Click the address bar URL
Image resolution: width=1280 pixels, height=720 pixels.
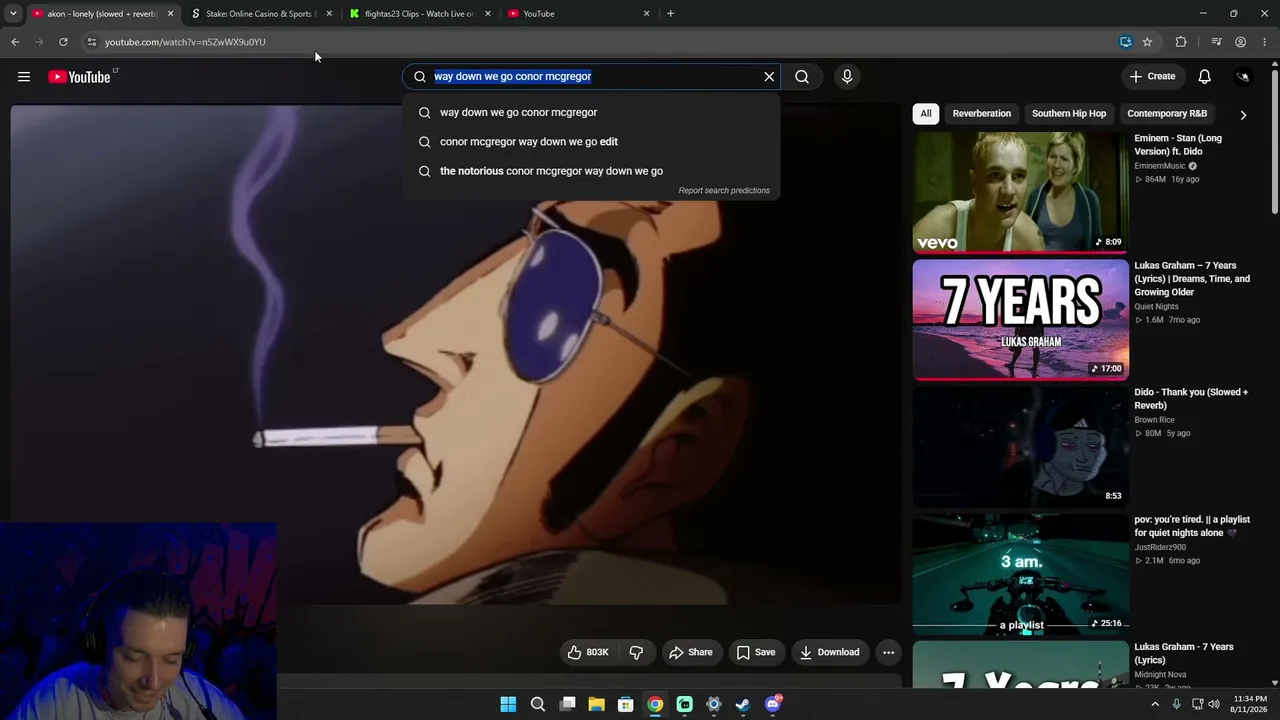[185, 42]
